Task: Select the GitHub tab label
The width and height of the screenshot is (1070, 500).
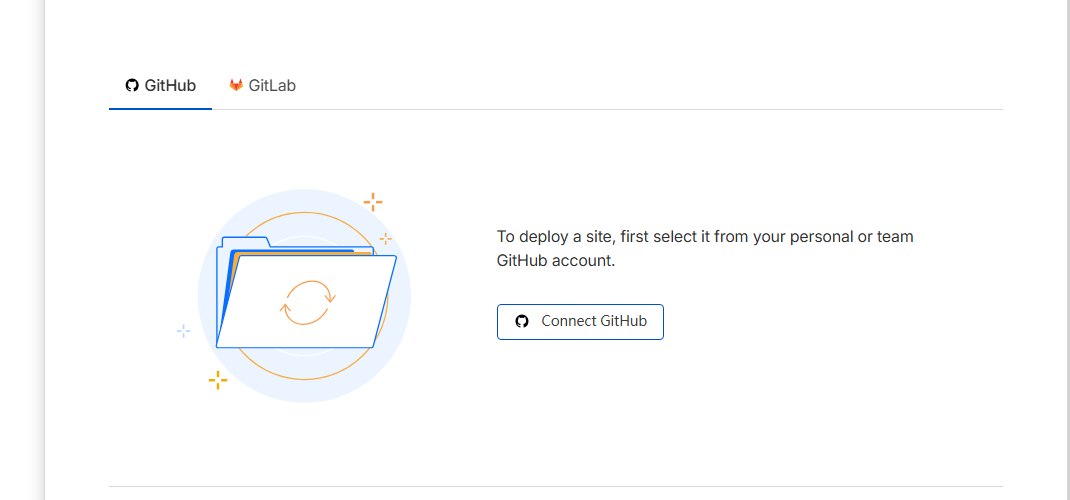Action: (170, 86)
